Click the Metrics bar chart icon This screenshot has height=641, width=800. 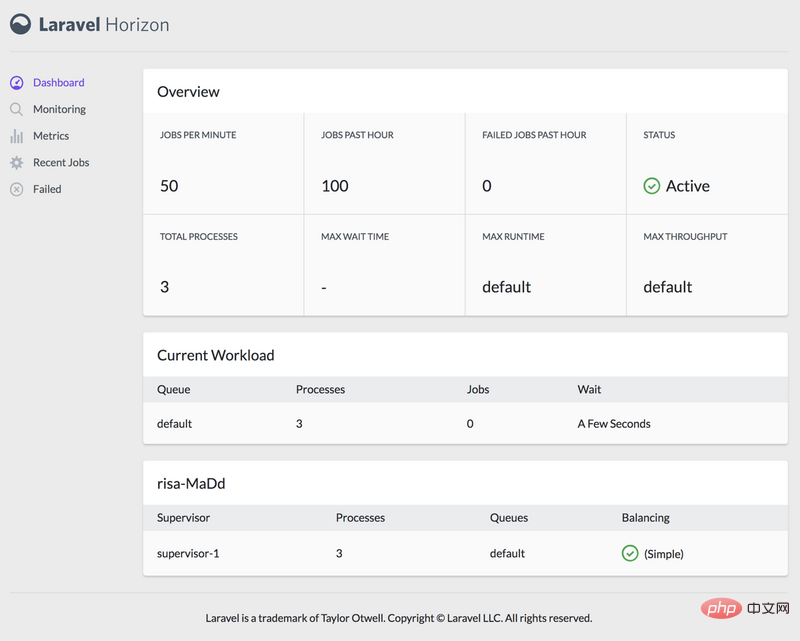coord(17,136)
